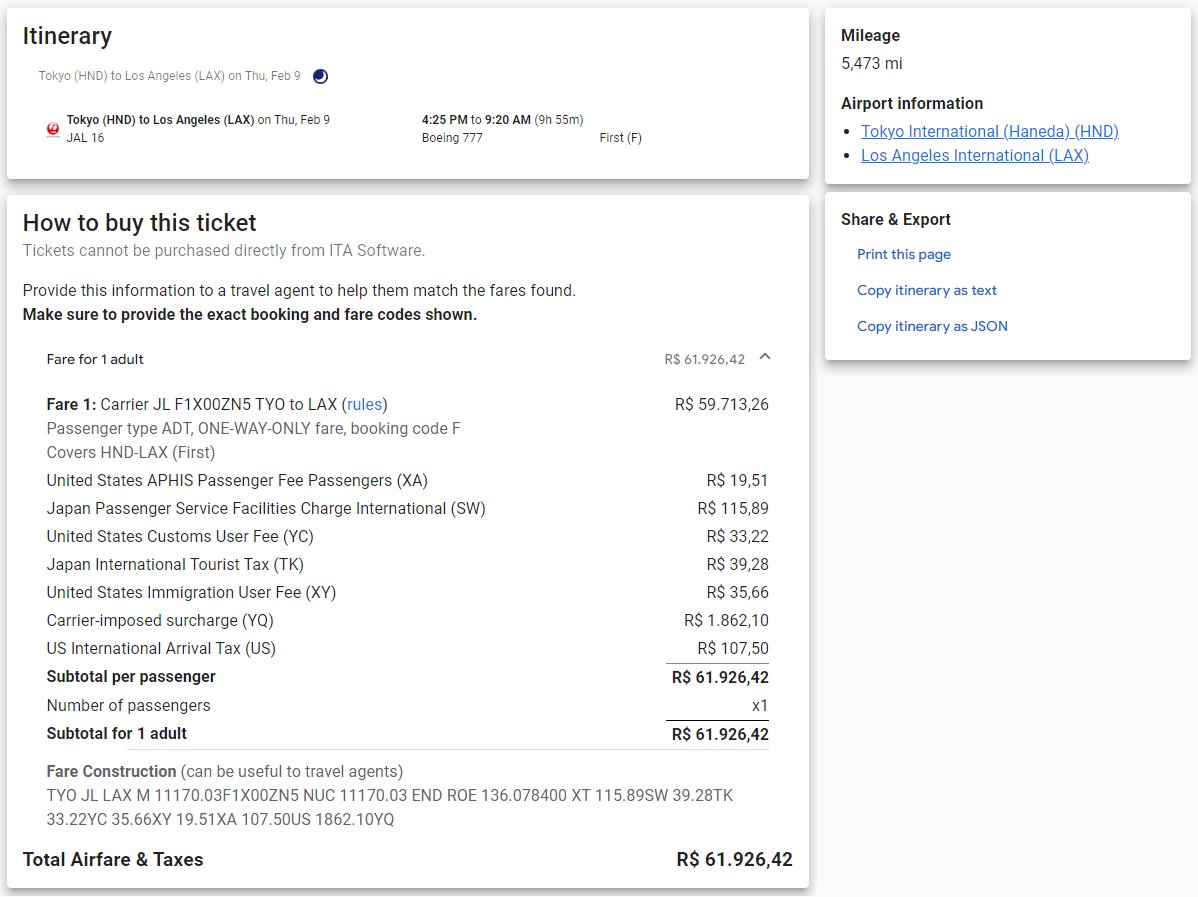Screen dimensions: 1198x897
Task: Open the fare rules link
Action: tap(364, 404)
